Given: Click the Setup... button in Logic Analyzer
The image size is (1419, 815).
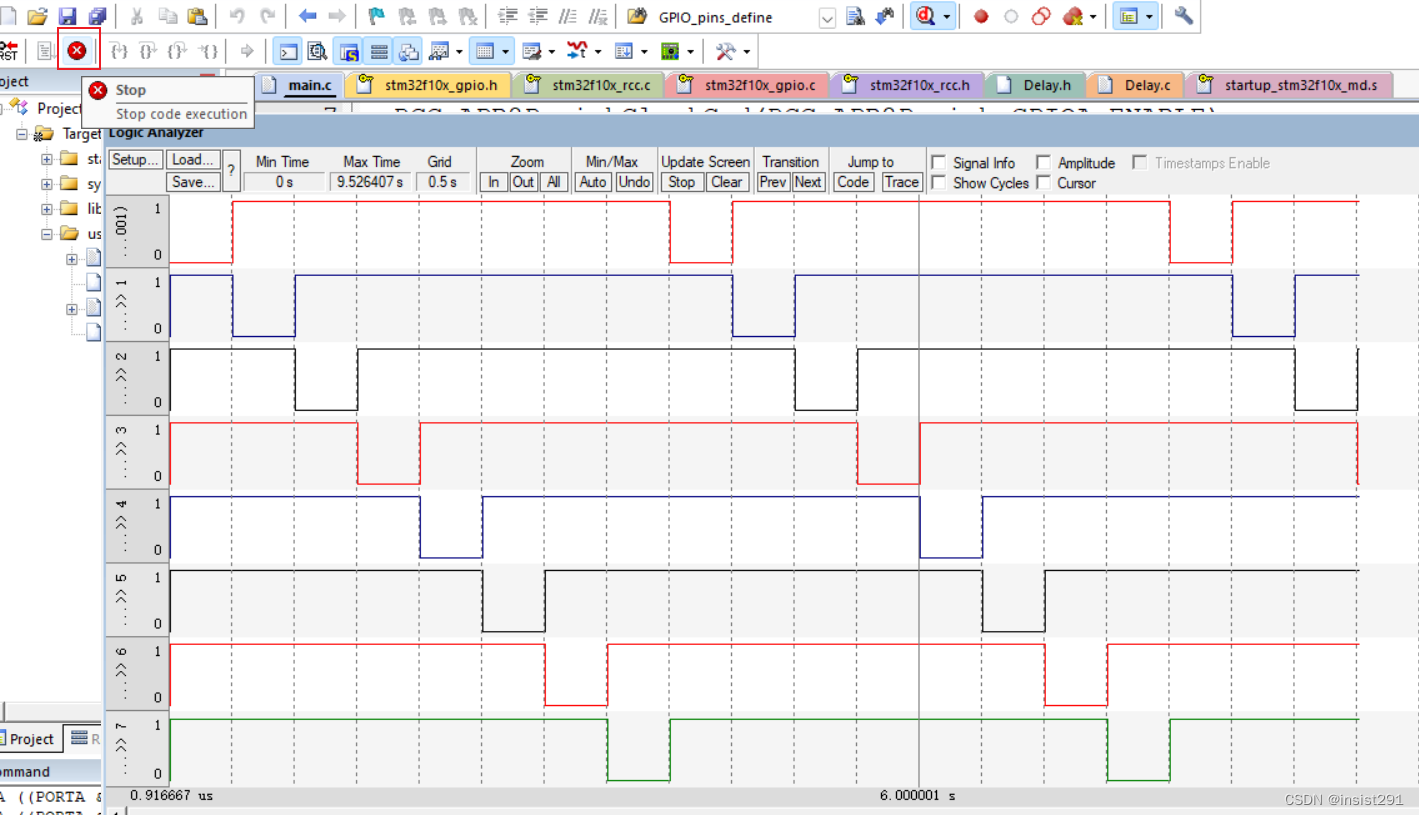Looking at the screenshot, I should 135,160.
